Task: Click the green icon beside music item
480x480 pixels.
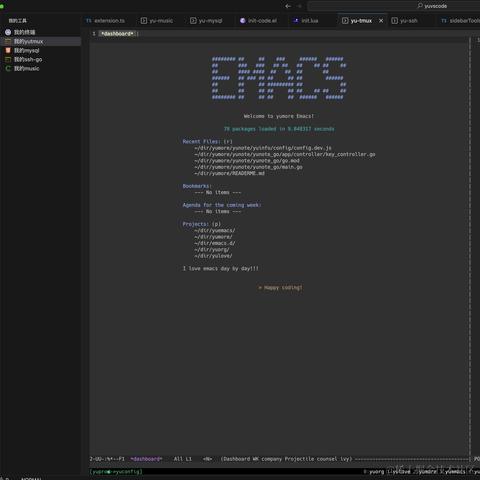Action: click(x=8, y=68)
